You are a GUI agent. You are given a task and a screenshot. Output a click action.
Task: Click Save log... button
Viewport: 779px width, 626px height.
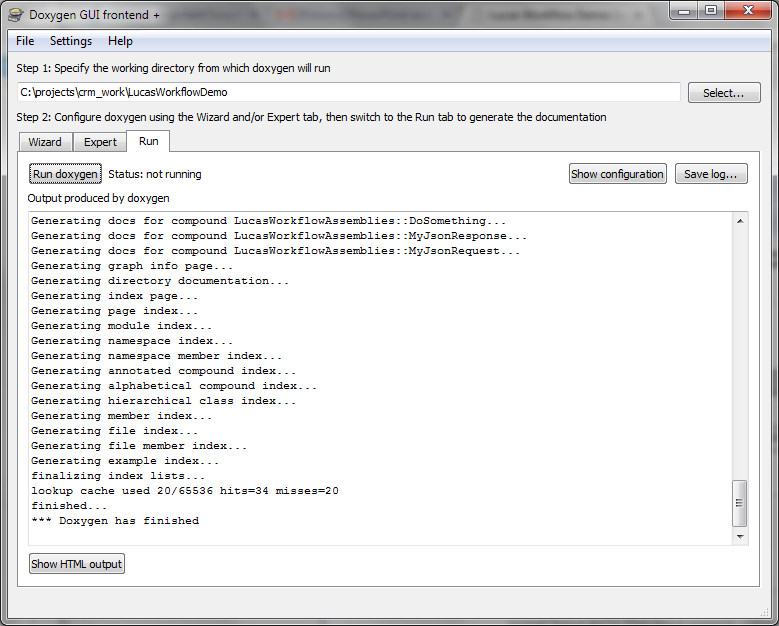(711, 174)
